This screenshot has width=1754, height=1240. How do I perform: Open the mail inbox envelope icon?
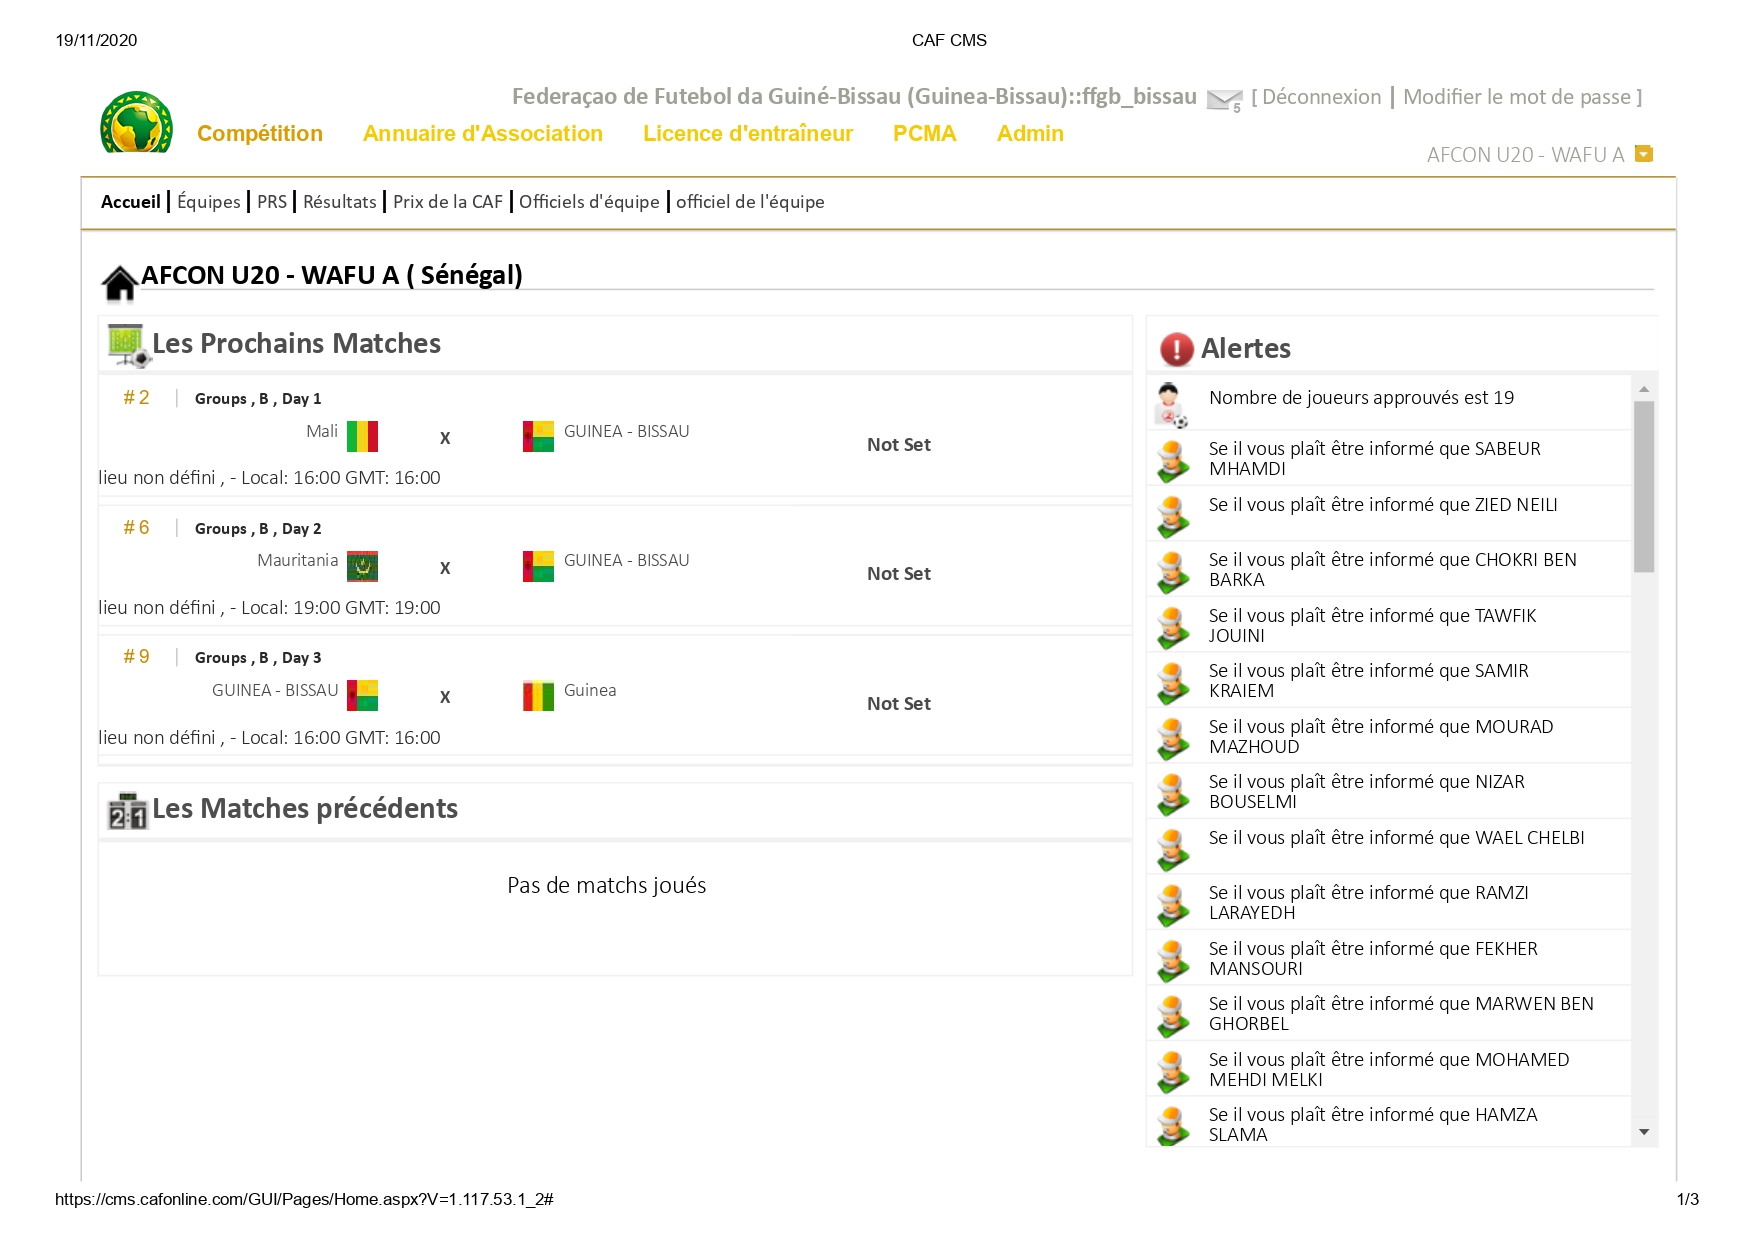[1223, 100]
